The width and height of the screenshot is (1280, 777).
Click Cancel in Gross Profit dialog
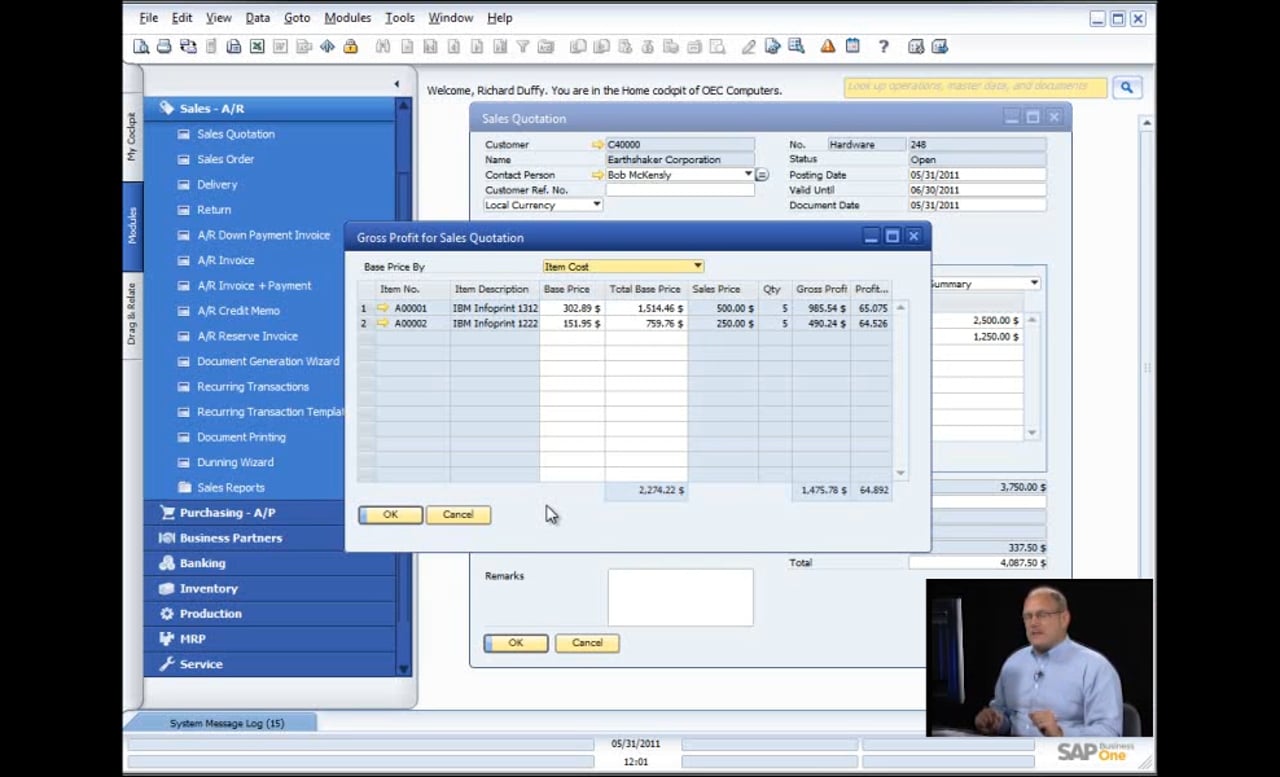(458, 515)
